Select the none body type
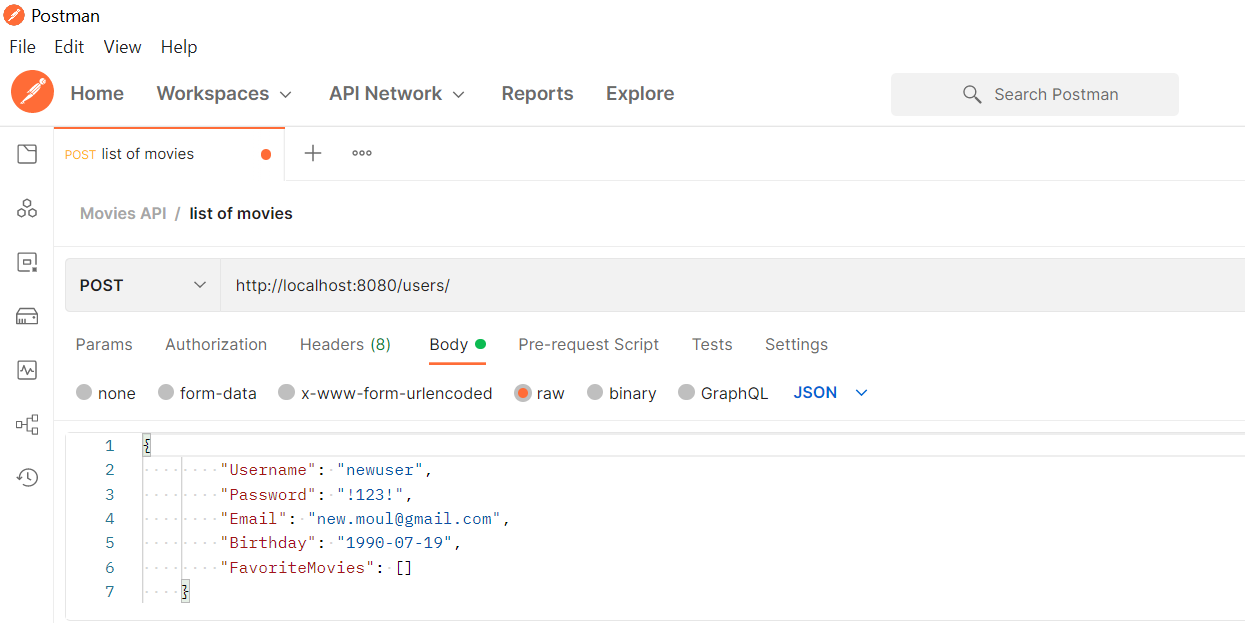1245x623 pixels. (x=106, y=393)
